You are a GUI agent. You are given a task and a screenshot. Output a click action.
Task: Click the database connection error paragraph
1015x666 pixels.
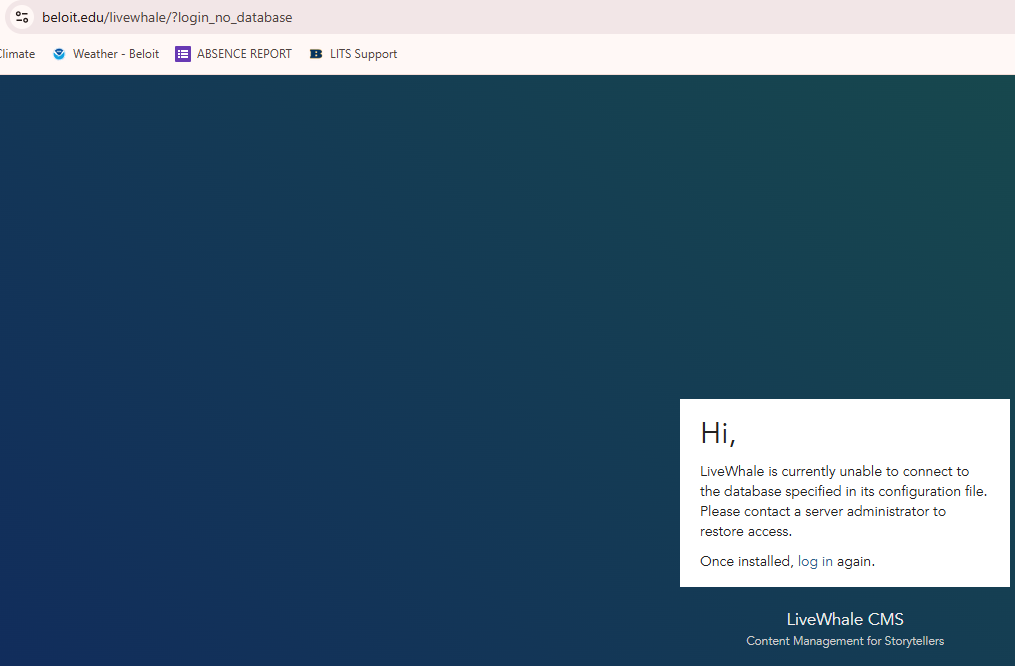tap(843, 501)
